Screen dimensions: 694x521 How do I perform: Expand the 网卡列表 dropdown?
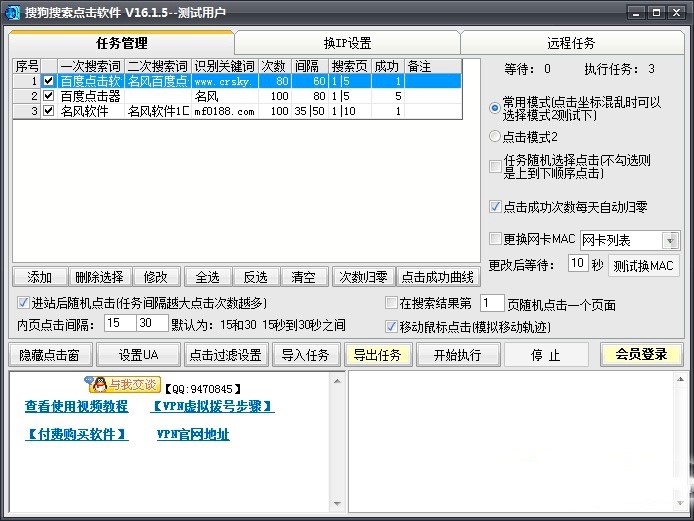(x=669, y=240)
